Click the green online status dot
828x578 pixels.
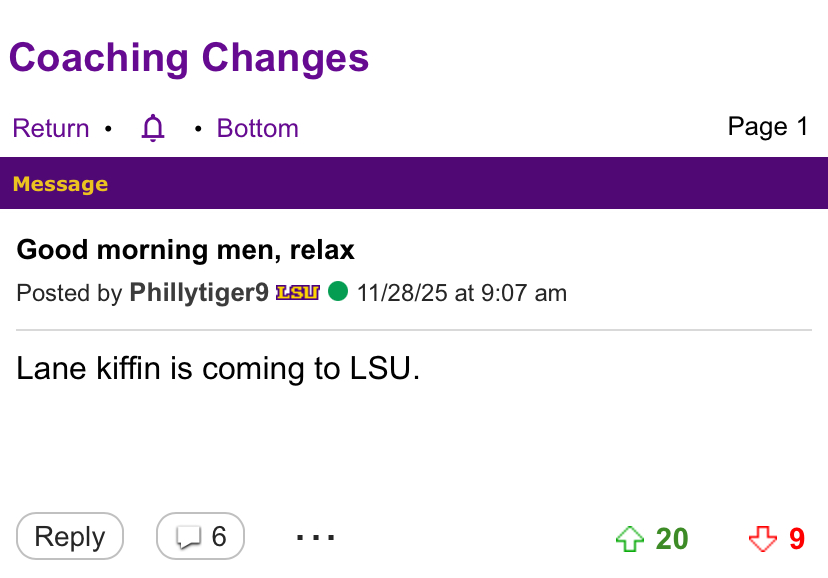click(338, 292)
